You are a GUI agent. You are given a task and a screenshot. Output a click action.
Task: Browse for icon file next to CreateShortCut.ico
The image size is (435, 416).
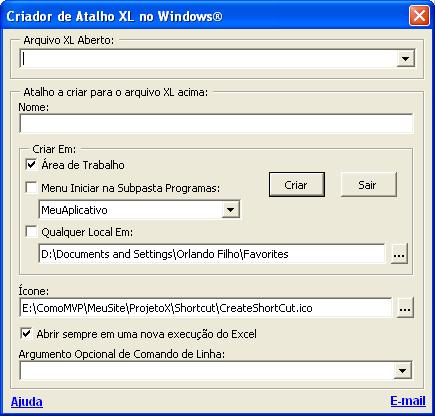point(405,308)
